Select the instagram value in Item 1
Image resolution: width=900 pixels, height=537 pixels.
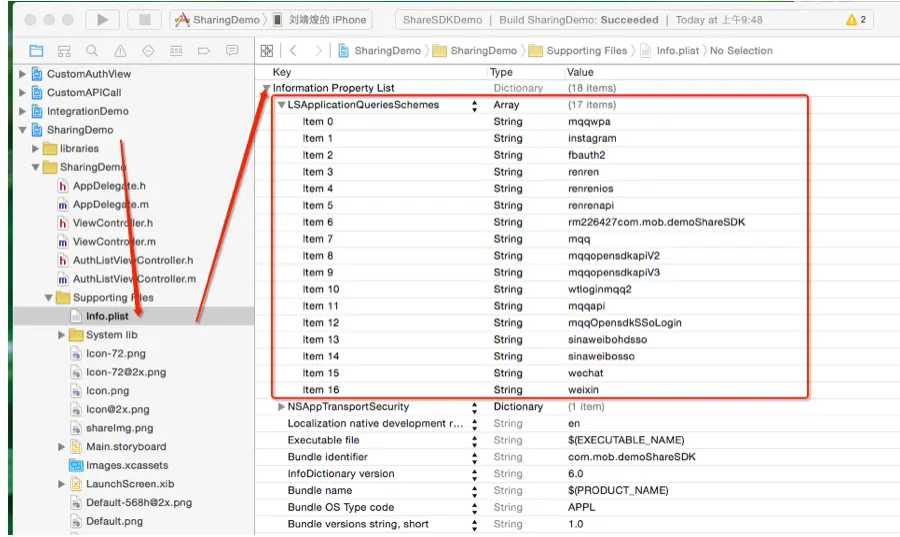pyautogui.click(x=592, y=138)
